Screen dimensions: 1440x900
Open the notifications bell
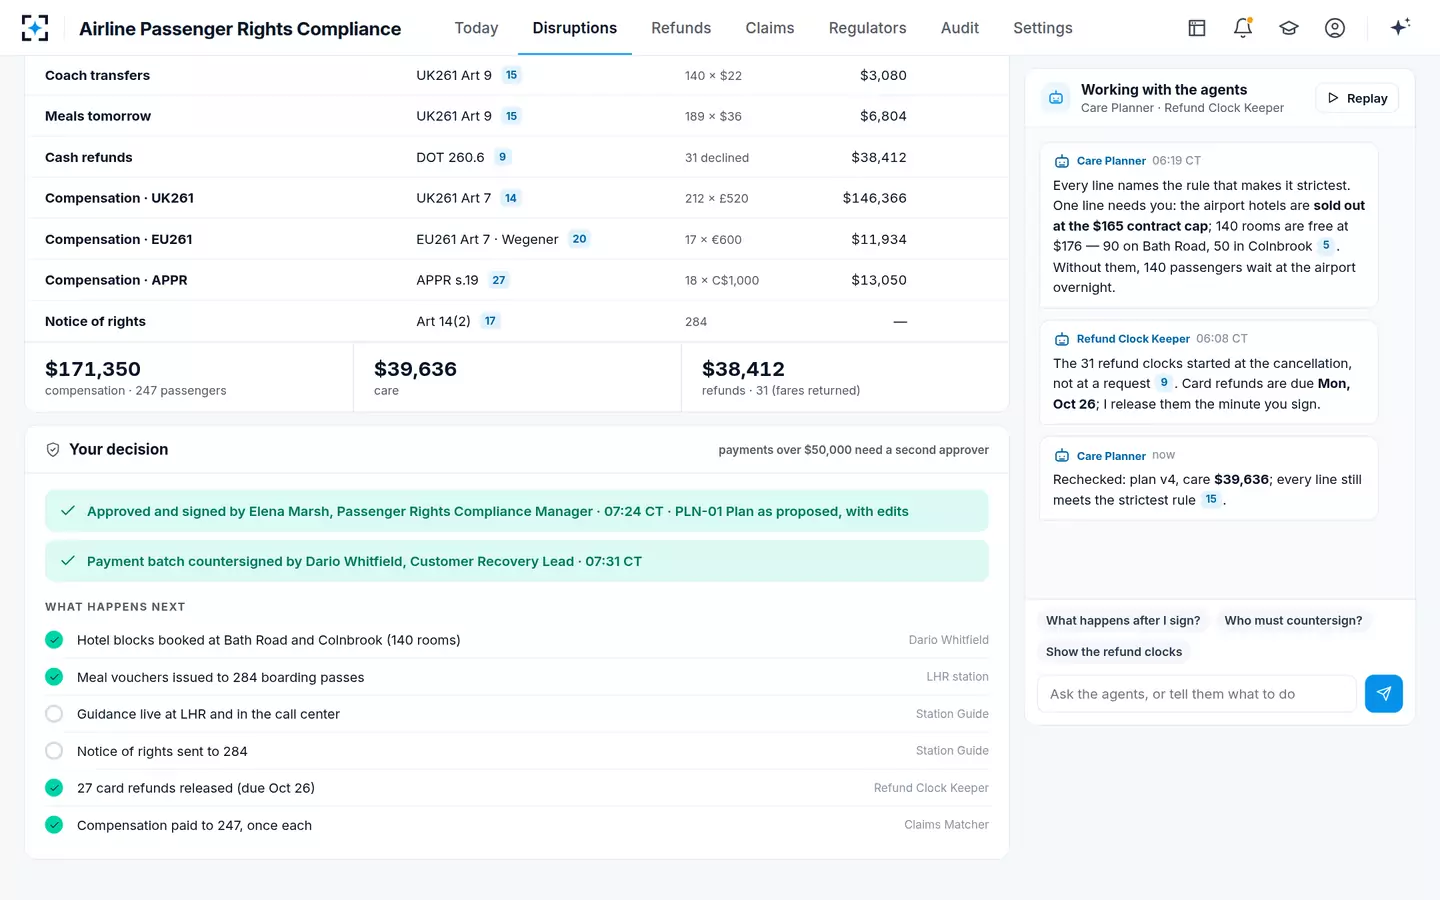[x=1243, y=28]
